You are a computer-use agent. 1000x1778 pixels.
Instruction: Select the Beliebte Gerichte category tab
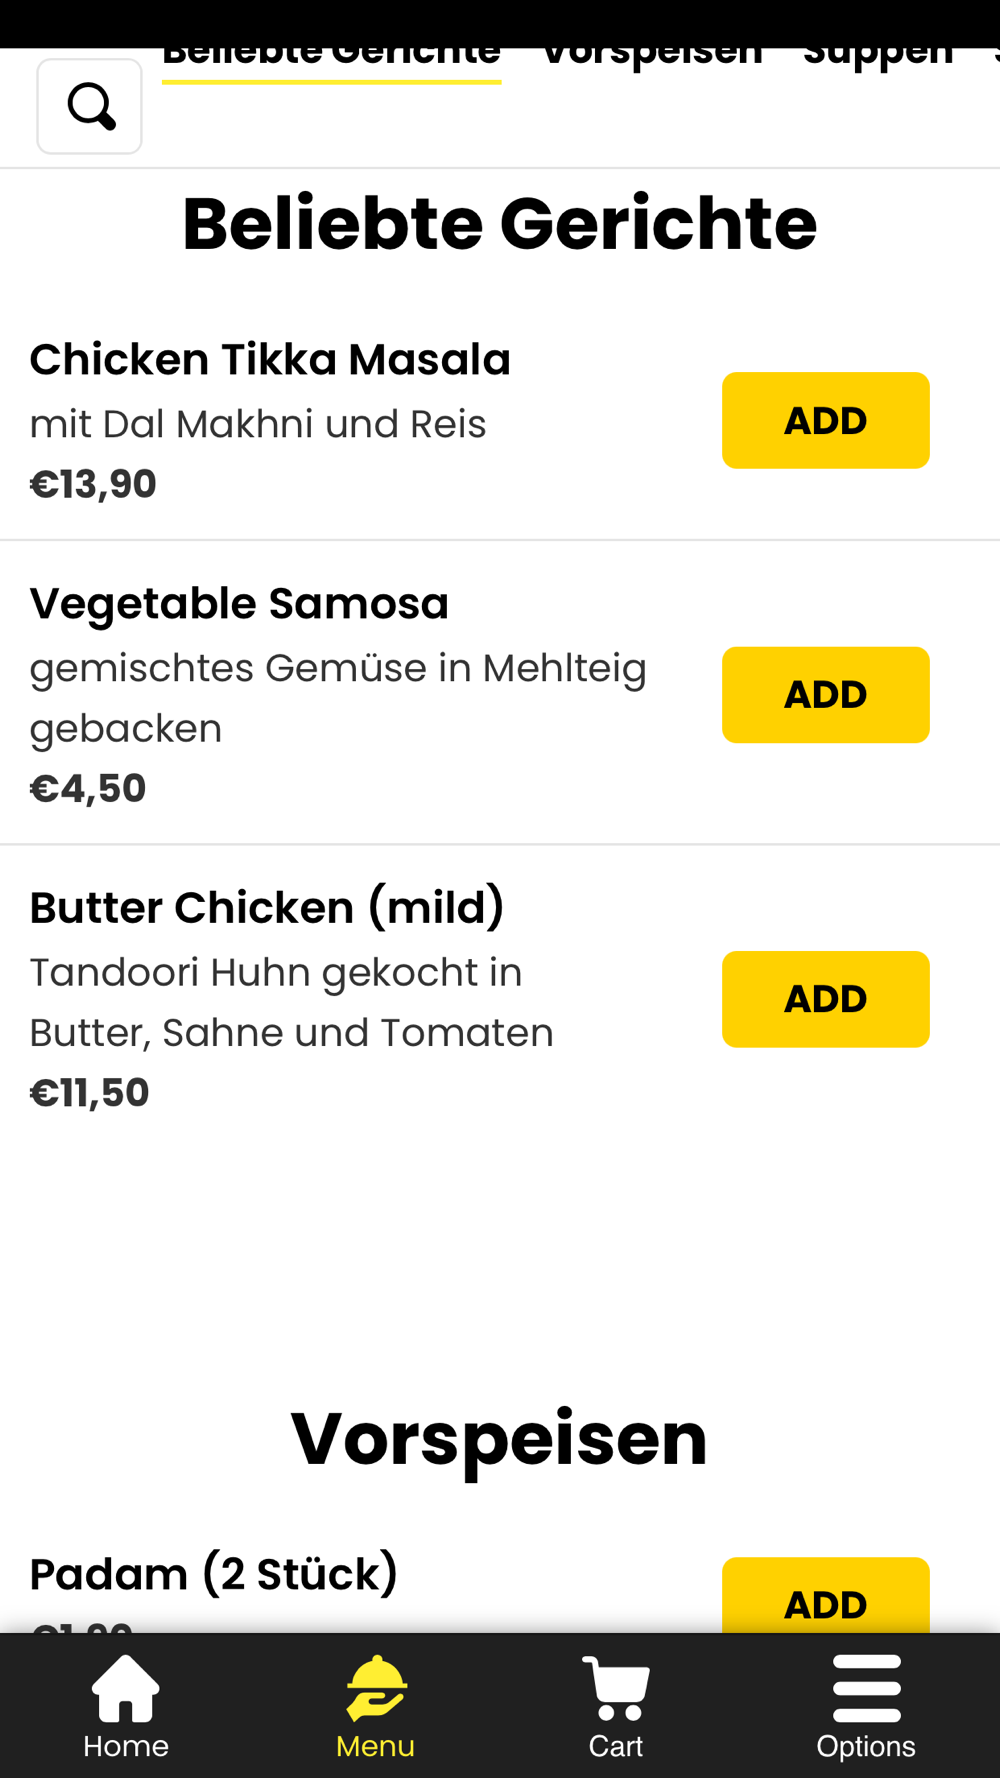pos(331,58)
